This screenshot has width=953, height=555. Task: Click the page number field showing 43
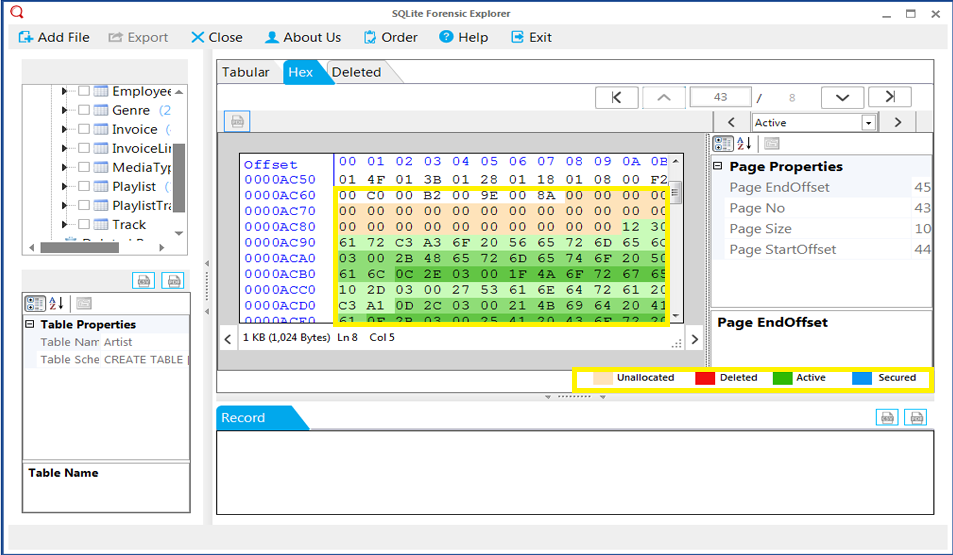coord(720,97)
